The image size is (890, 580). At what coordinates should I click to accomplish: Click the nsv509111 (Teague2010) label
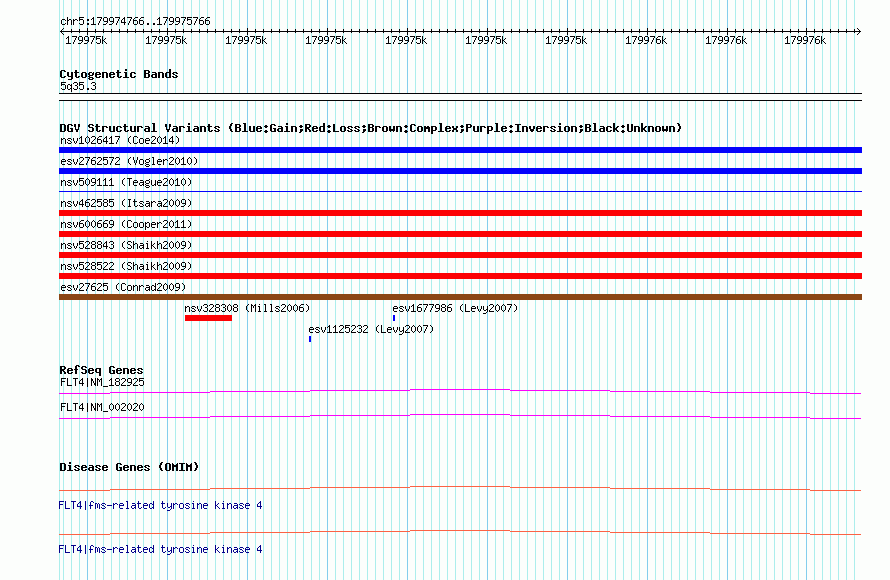(x=126, y=182)
